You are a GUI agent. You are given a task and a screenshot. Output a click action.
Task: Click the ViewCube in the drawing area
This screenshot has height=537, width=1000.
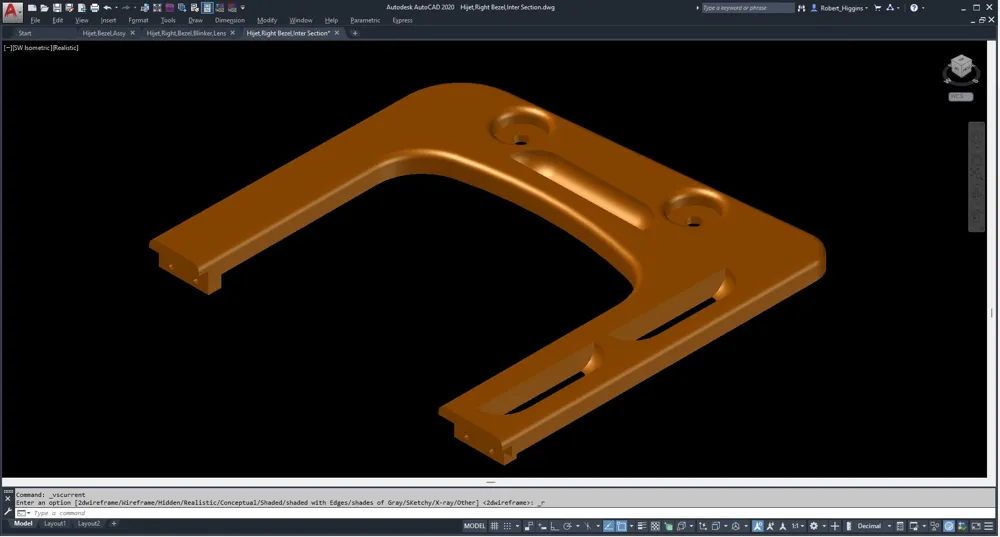pos(961,69)
